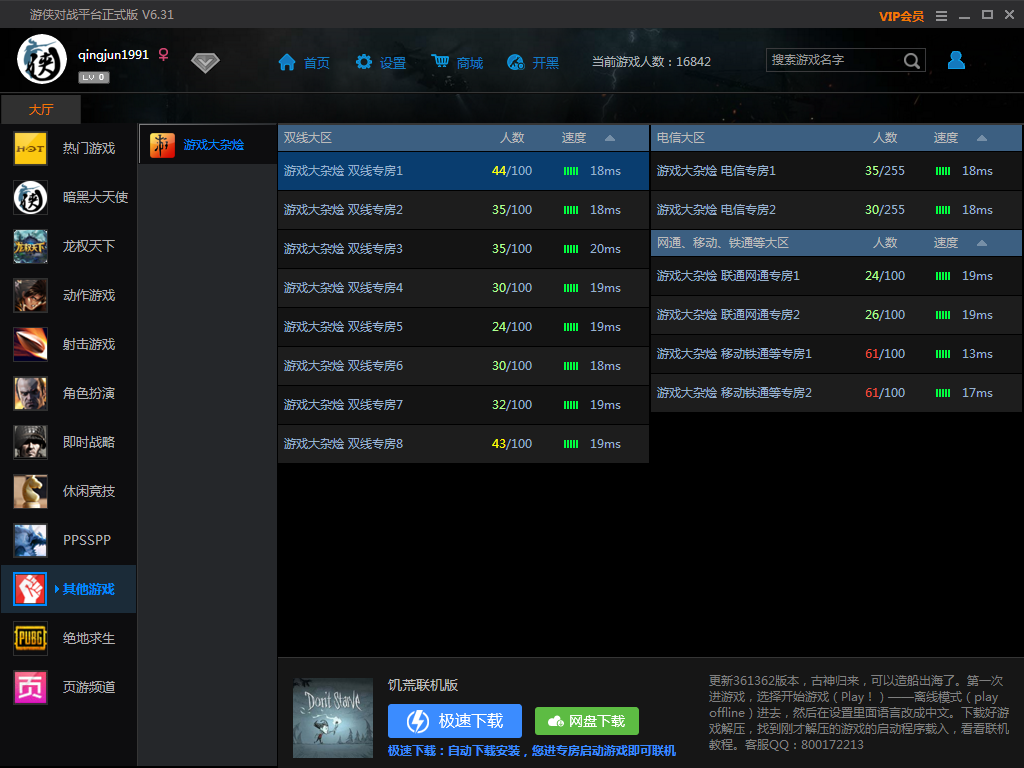Click the female gender symbol icon
The width and height of the screenshot is (1024, 768).
pyautogui.click(x=163, y=54)
